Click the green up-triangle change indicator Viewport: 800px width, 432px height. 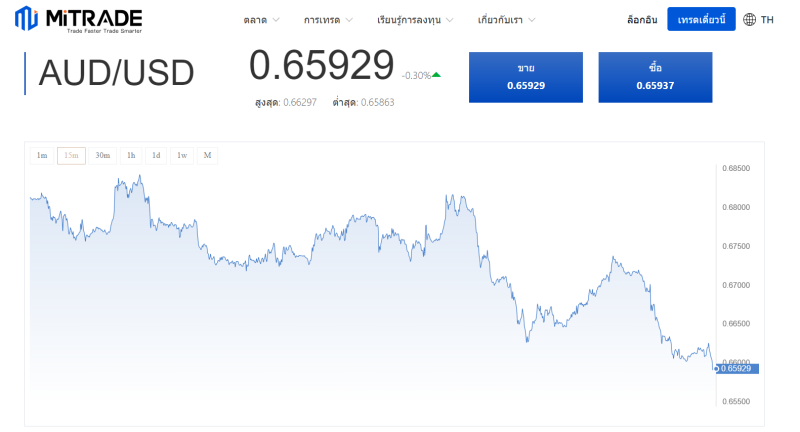point(436,75)
